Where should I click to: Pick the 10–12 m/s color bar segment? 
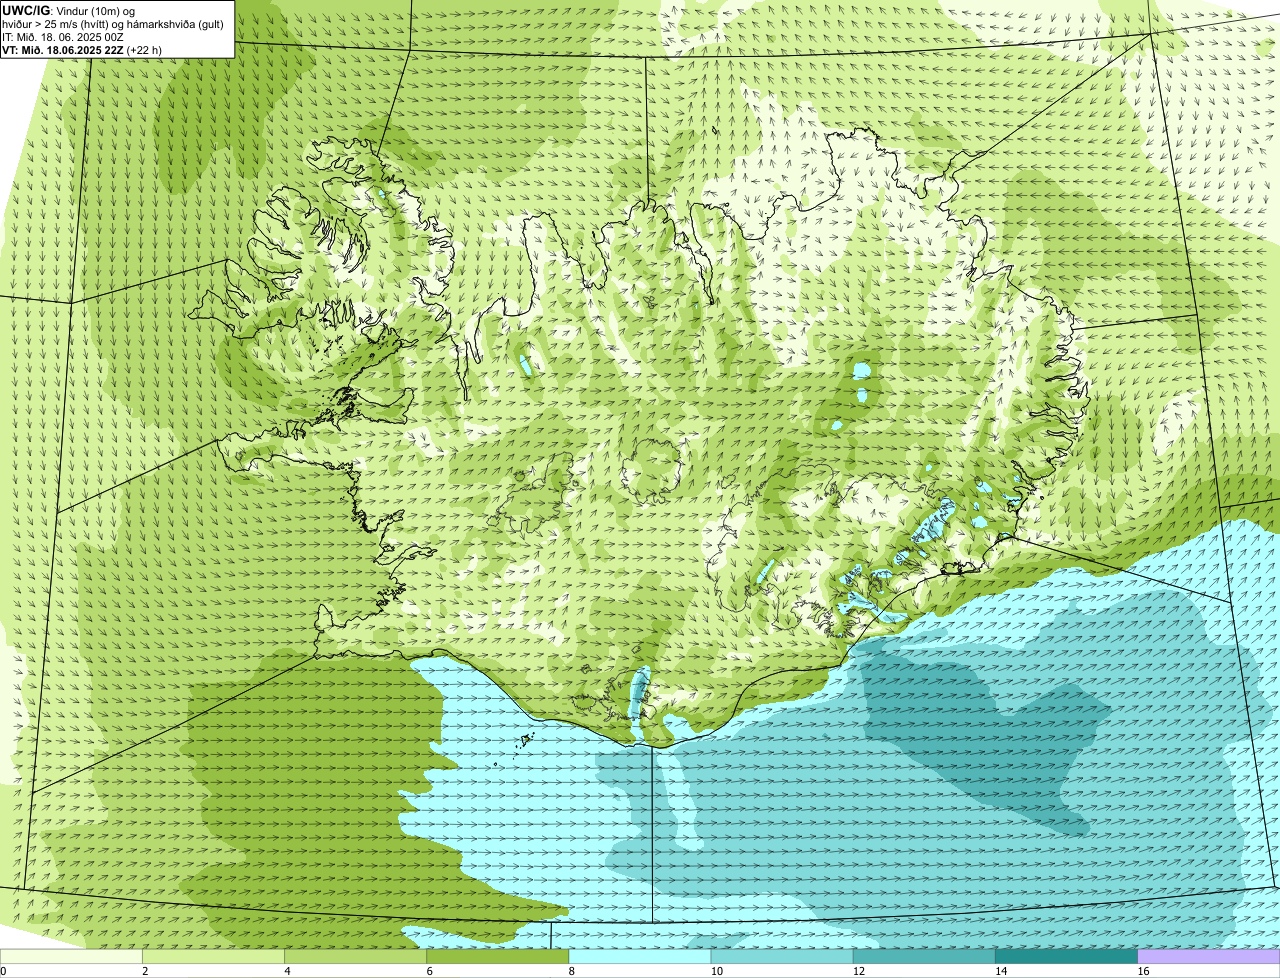click(x=782, y=956)
